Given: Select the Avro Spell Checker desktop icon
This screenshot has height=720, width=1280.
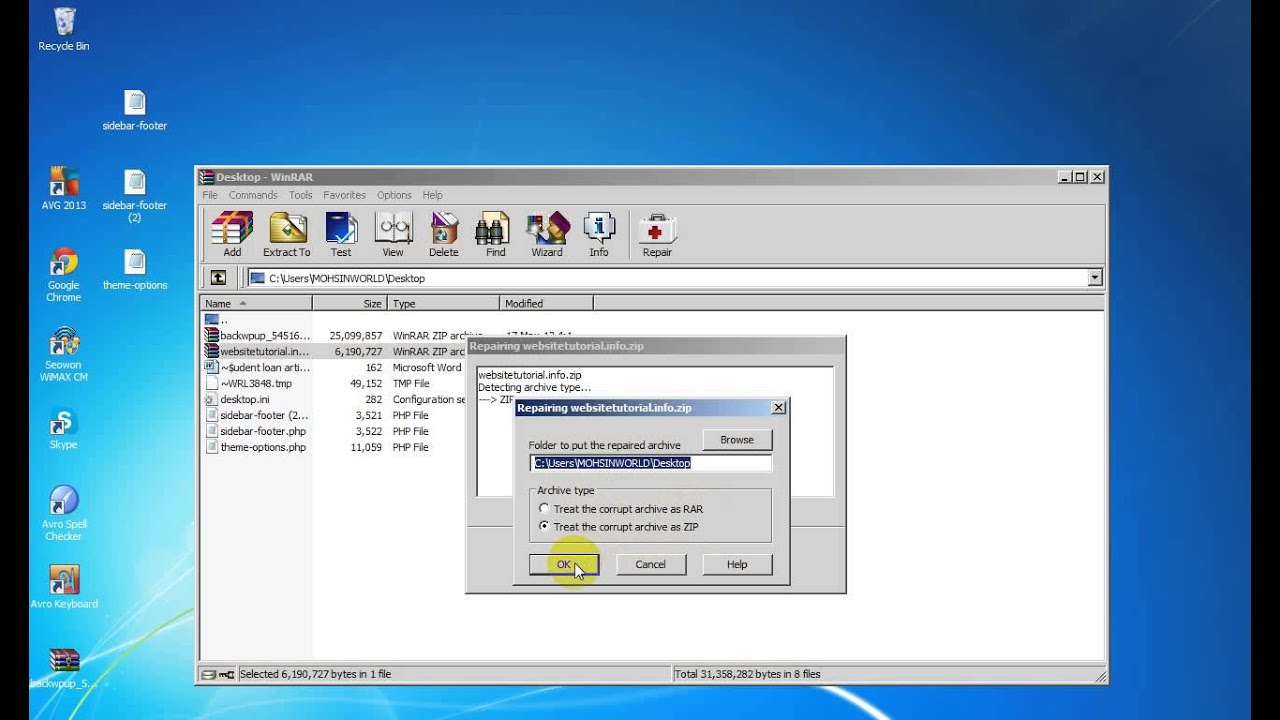Looking at the screenshot, I should pos(63,514).
